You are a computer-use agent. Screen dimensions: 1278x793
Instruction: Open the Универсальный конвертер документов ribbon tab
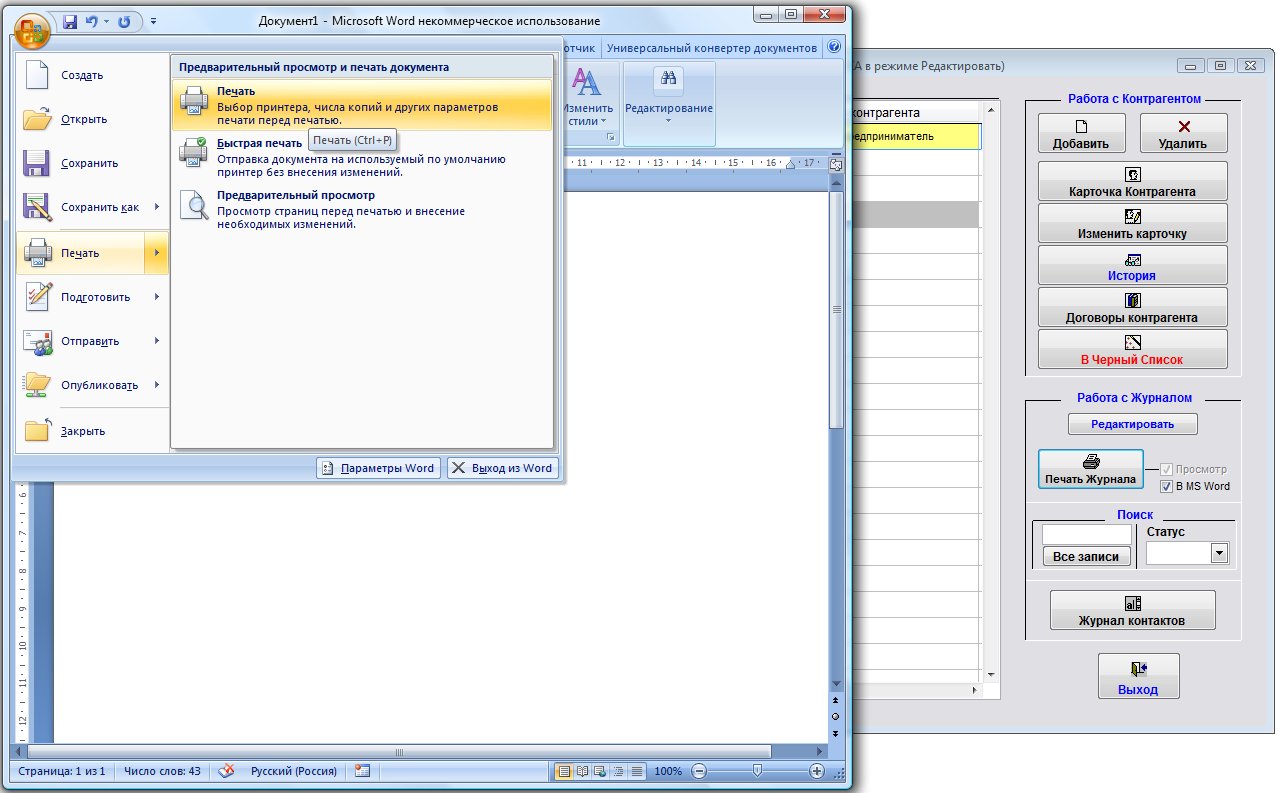(x=712, y=47)
